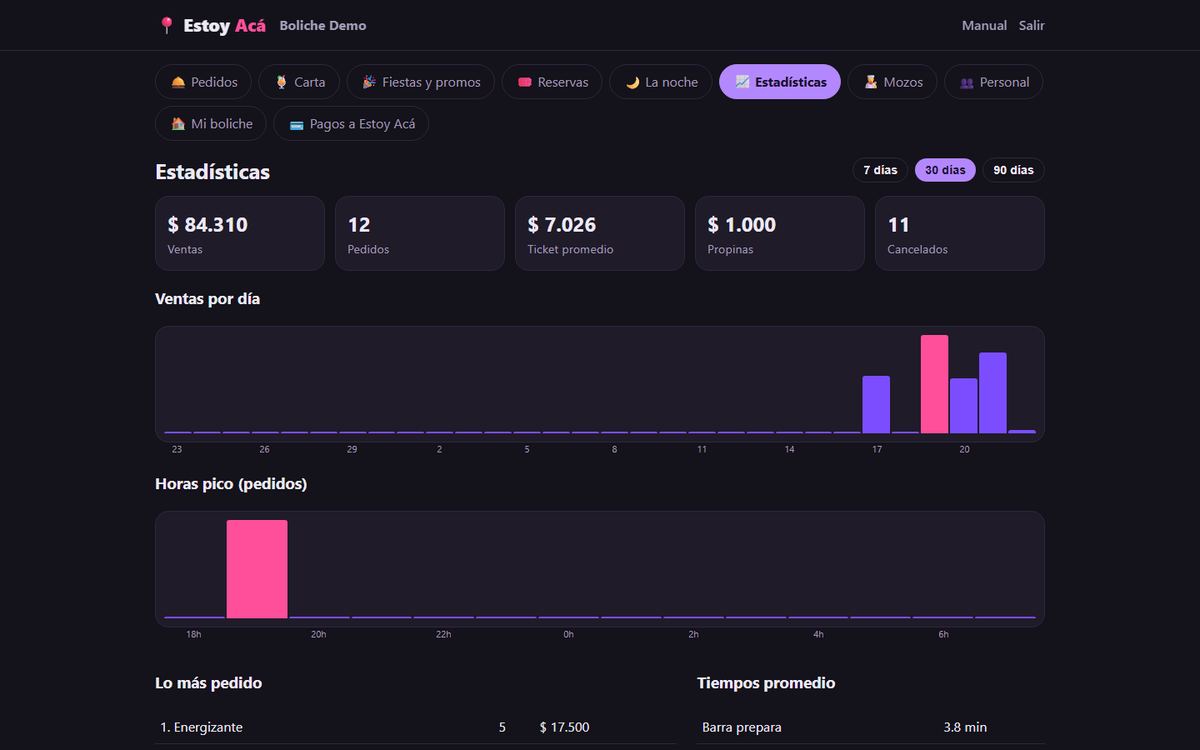Viewport: 1200px width, 750px height.
Task: Click the Tiempos promedio heading
Action: 766,683
